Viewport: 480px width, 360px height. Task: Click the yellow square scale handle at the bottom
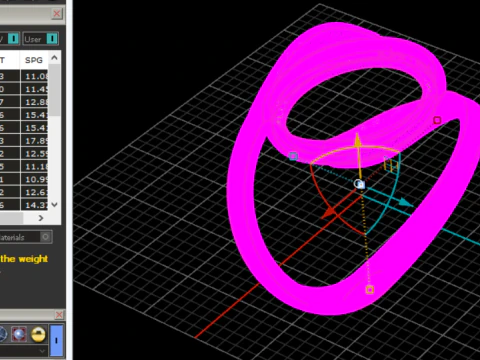tap(369, 289)
